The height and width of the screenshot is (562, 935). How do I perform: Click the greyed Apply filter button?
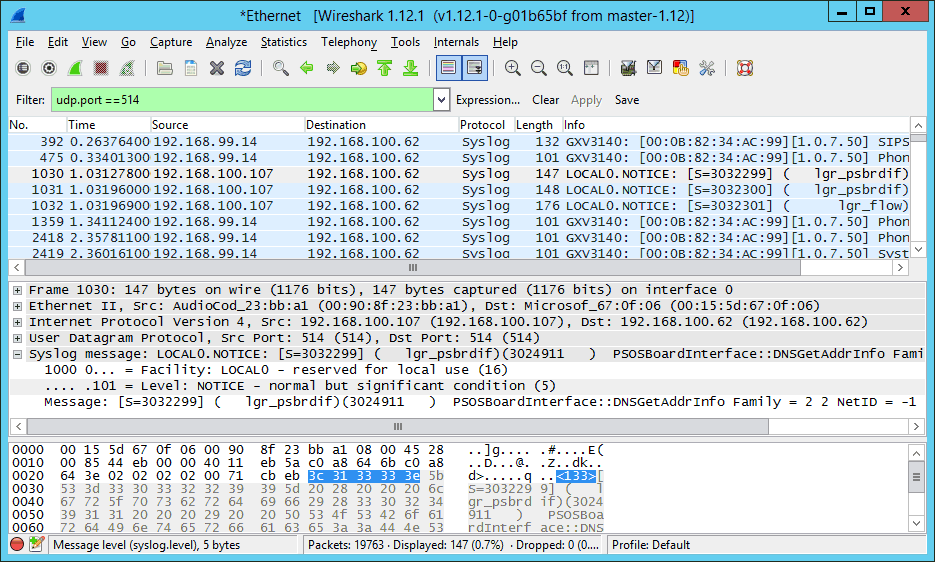[x=586, y=100]
